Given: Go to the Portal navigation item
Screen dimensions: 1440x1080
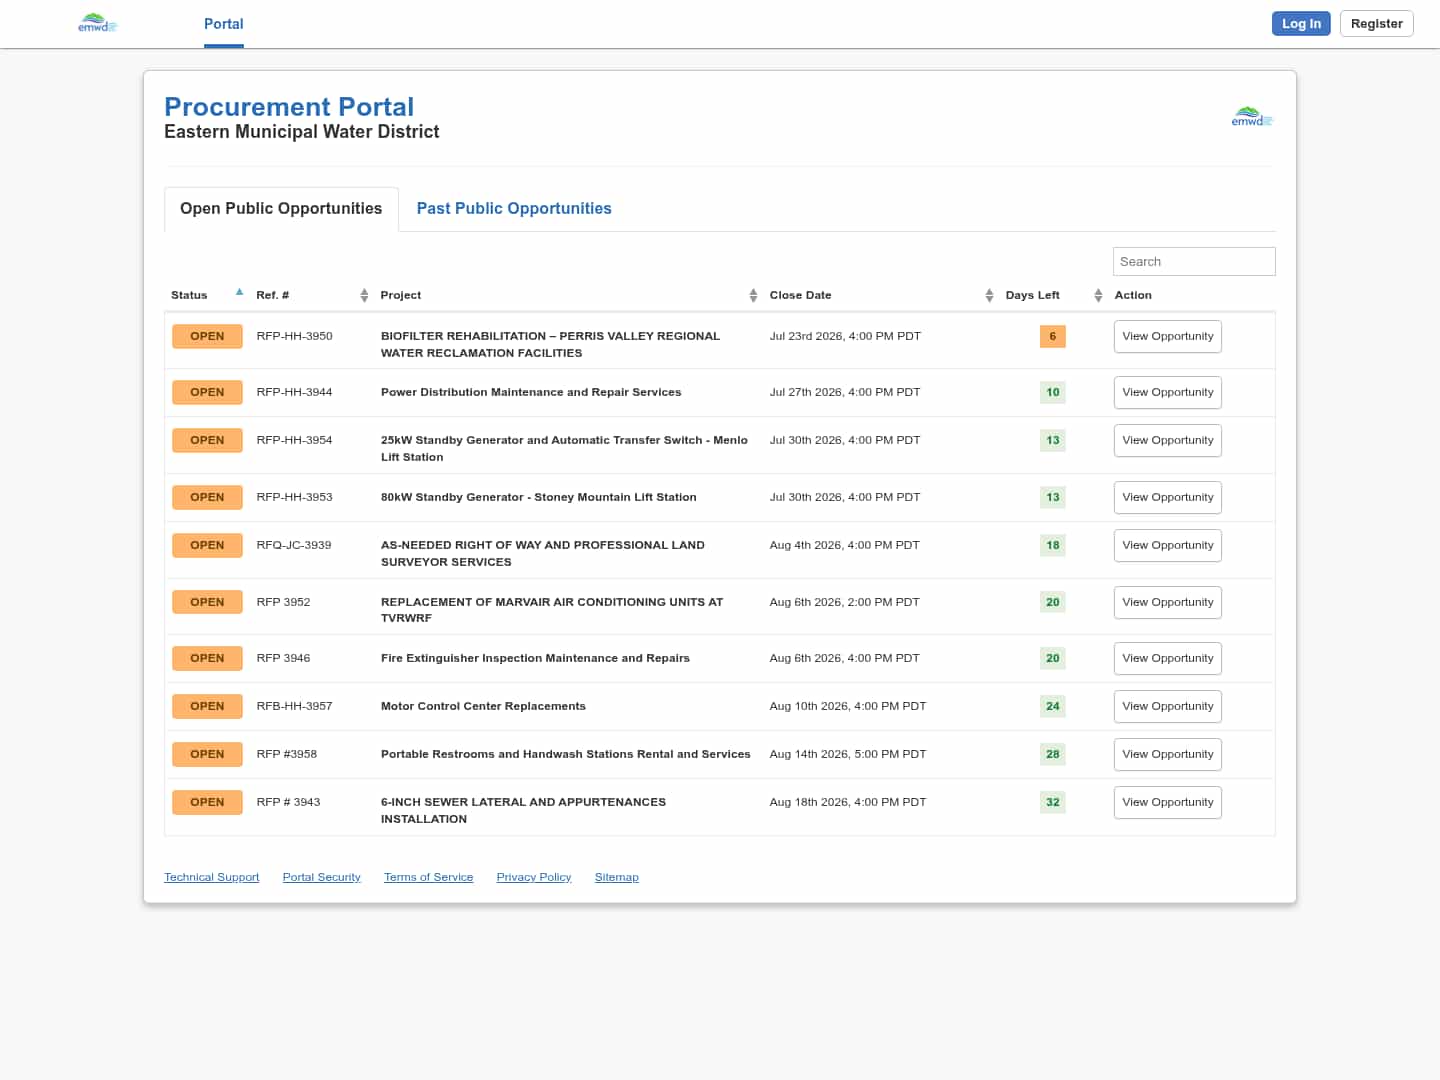Looking at the screenshot, I should click(224, 24).
